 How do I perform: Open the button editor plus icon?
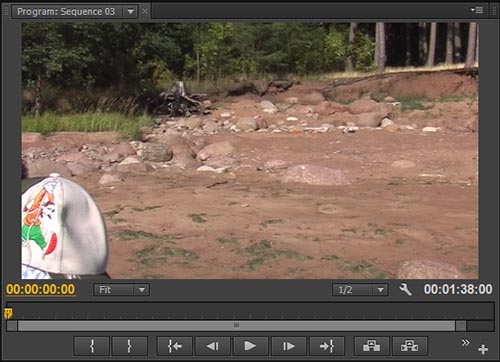(x=483, y=349)
